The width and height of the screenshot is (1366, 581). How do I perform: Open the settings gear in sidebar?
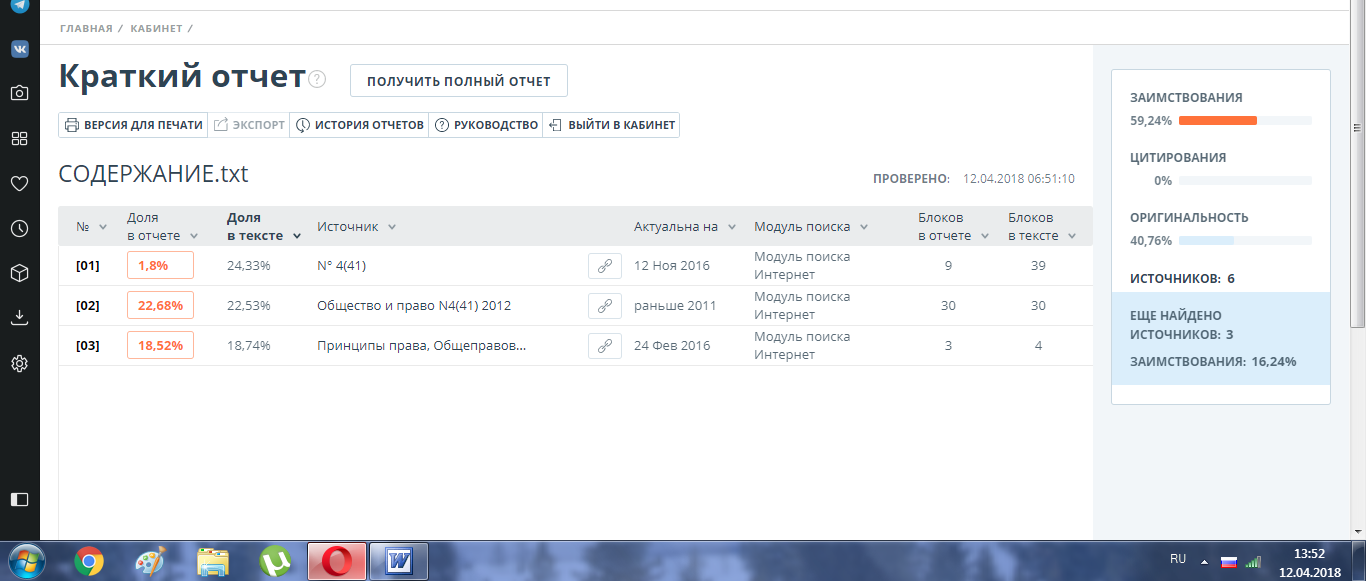coord(19,363)
